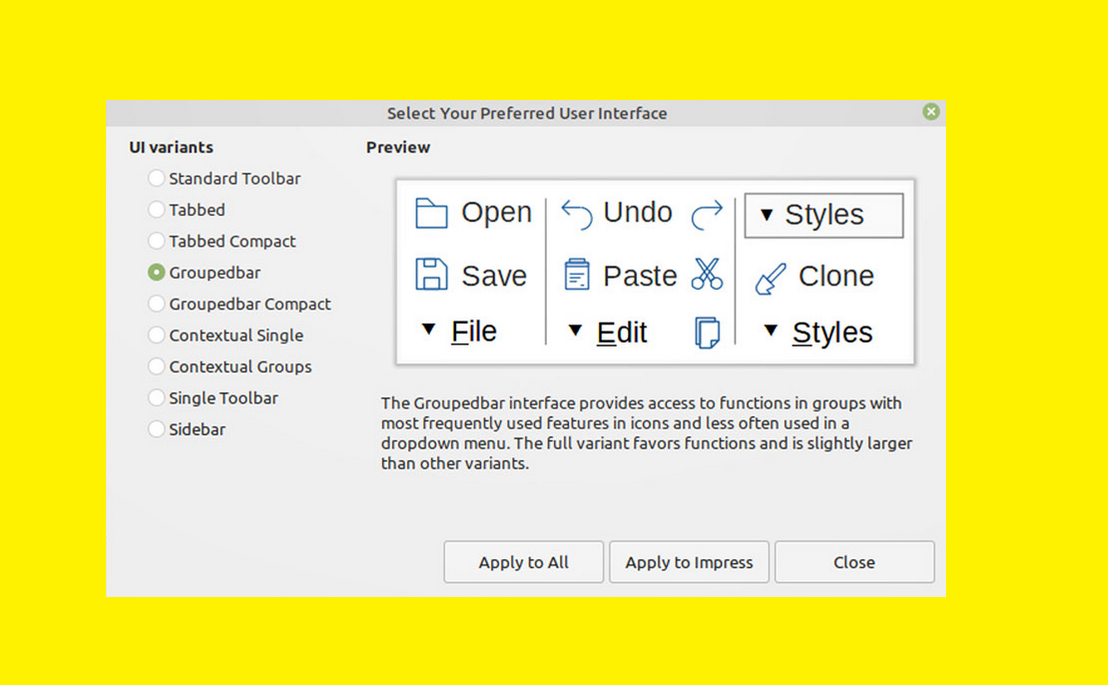Open the Styles dropdown box in preview
This screenshot has height=685, width=1108.
[823, 215]
